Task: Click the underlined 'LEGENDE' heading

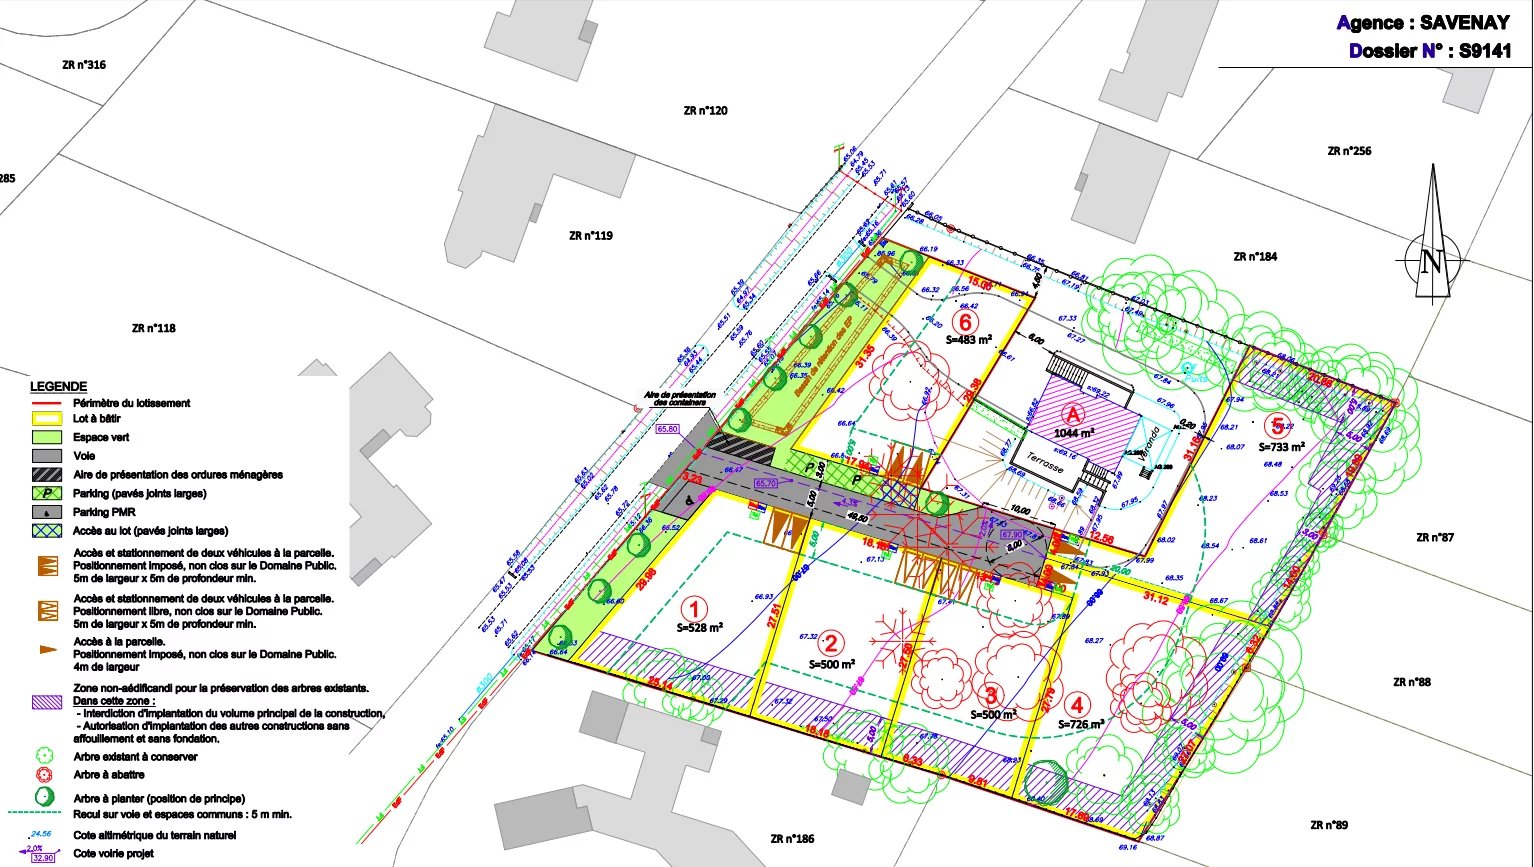Action: pos(58,387)
